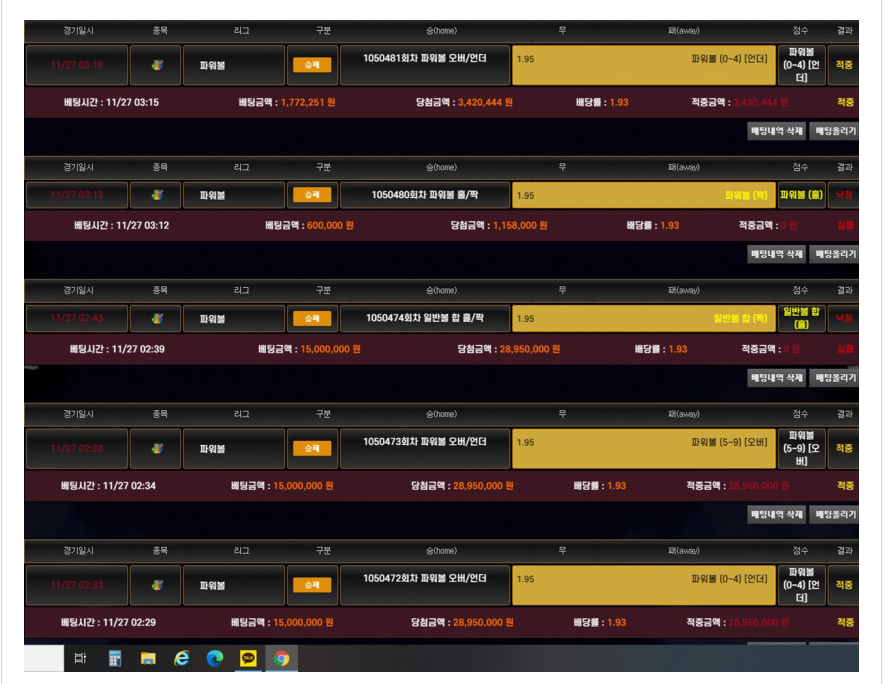Open Internet Explorer from the taskbar
883x684 pixels.
pos(181,658)
